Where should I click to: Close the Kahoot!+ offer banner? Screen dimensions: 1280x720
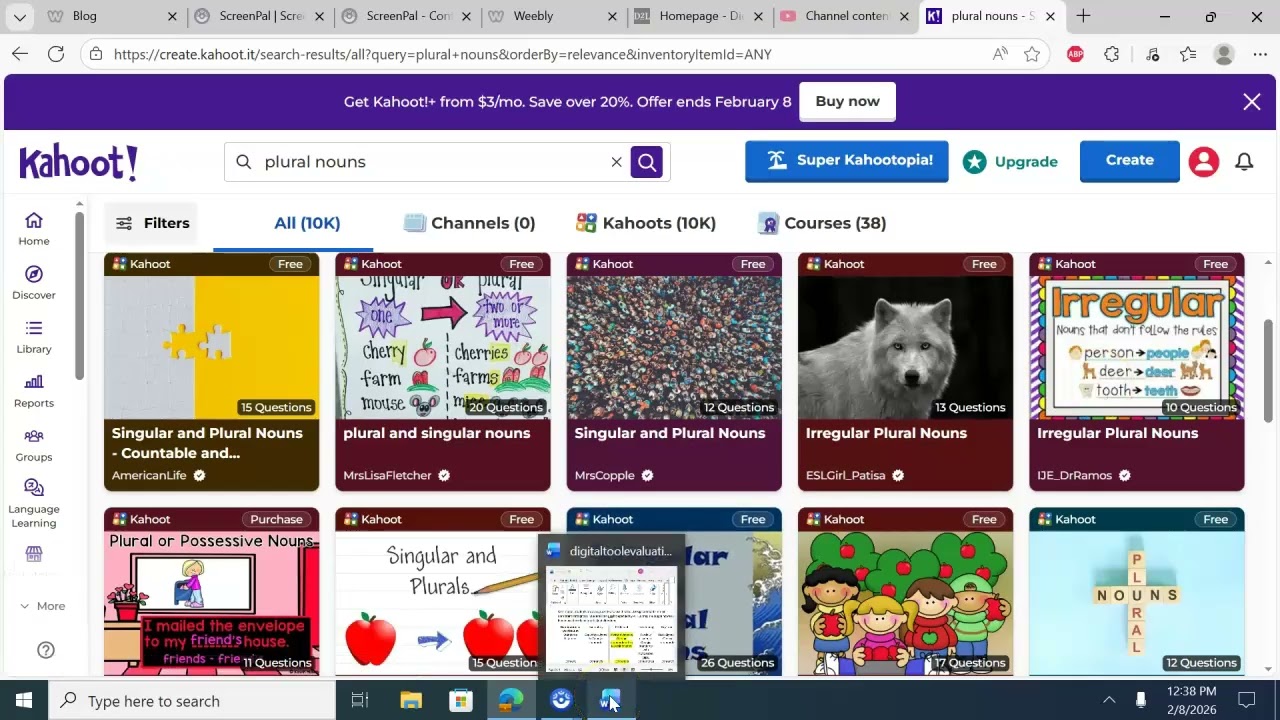coord(1252,102)
